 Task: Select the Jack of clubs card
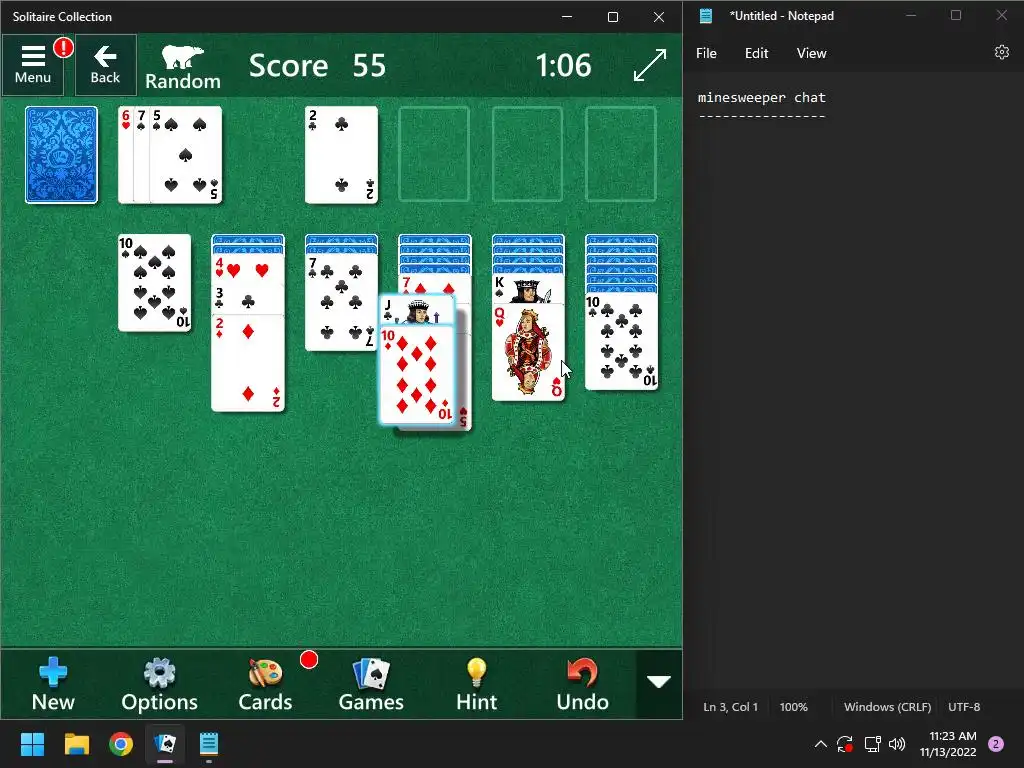click(x=417, y=310)
